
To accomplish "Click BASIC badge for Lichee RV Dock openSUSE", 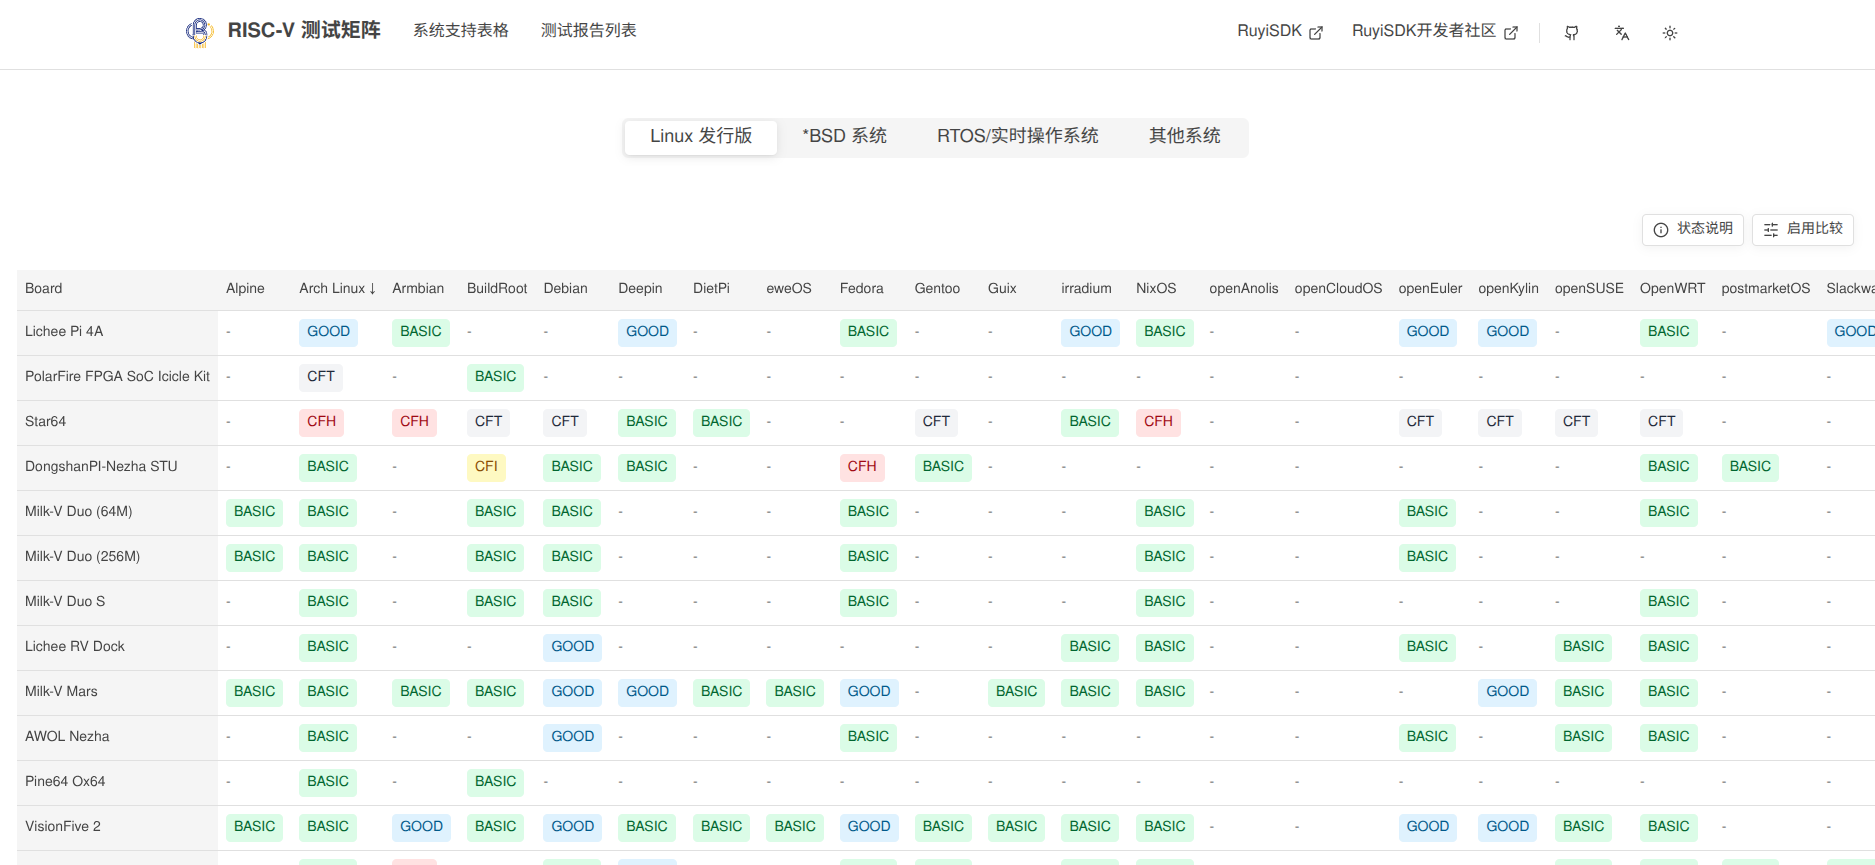I will point(1584,647).
